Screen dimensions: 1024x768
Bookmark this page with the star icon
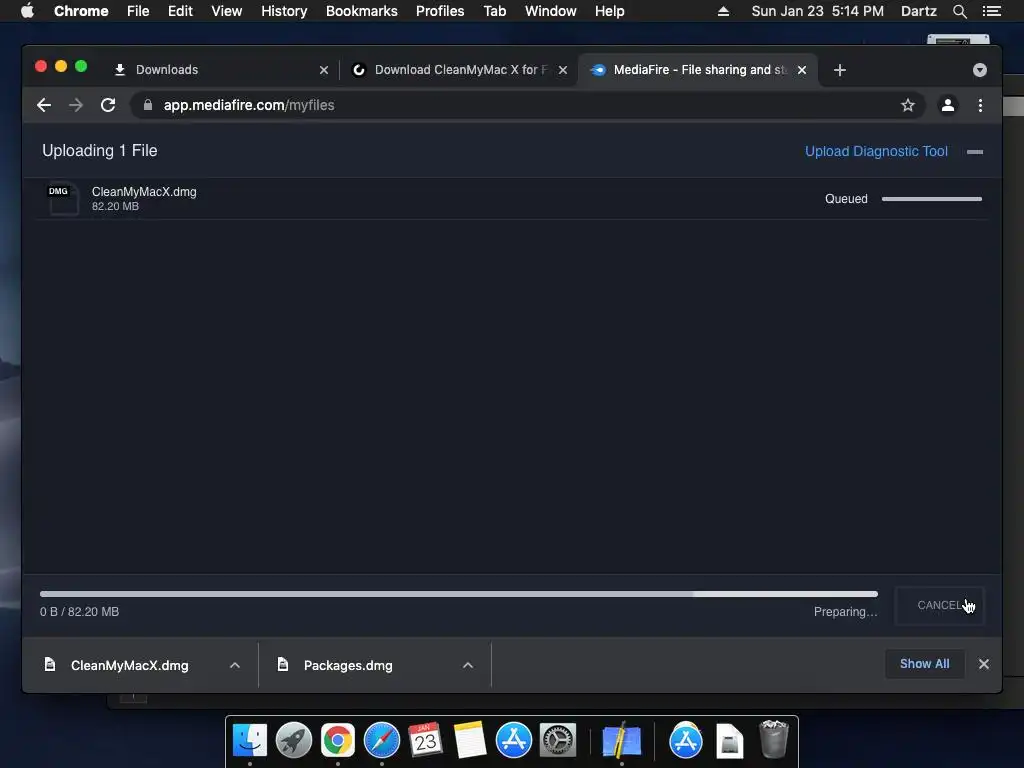[x=908, y=105]
